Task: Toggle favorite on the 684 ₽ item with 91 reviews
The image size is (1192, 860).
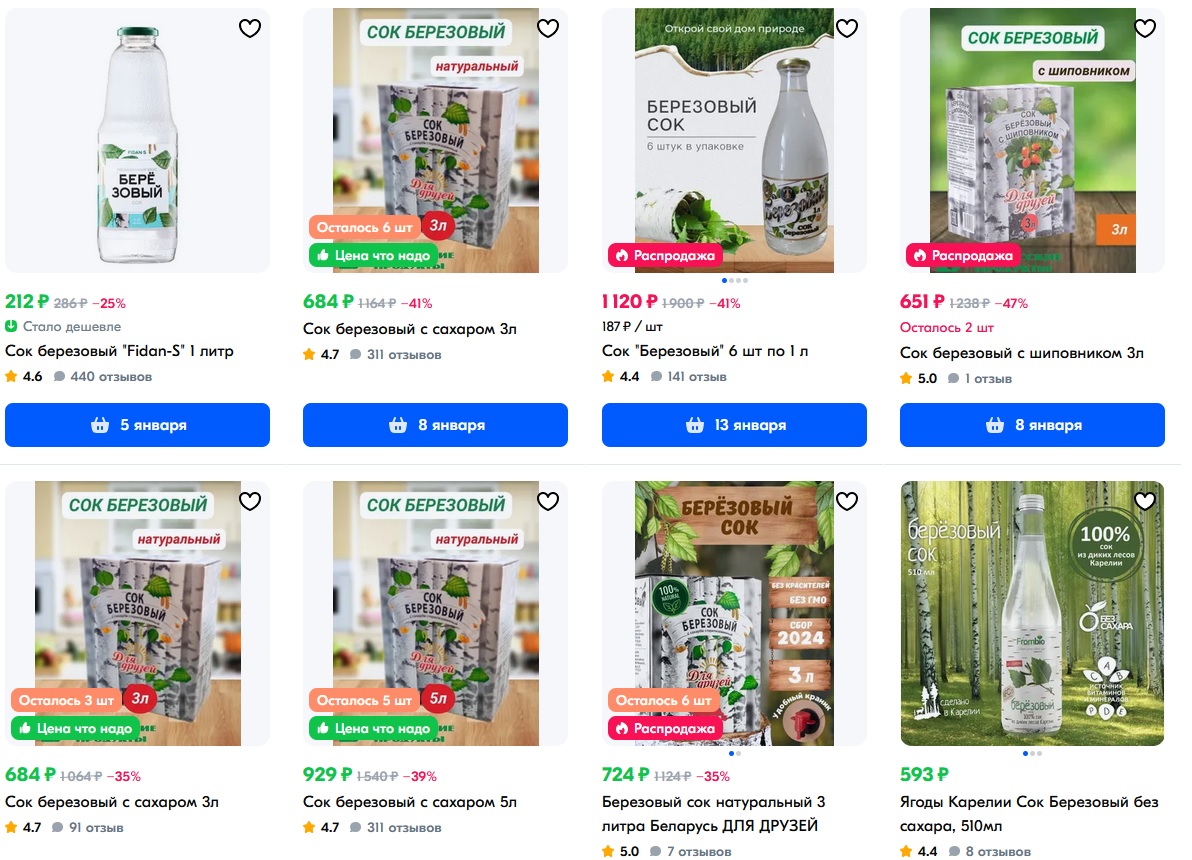Action: [x=249, y=501]
